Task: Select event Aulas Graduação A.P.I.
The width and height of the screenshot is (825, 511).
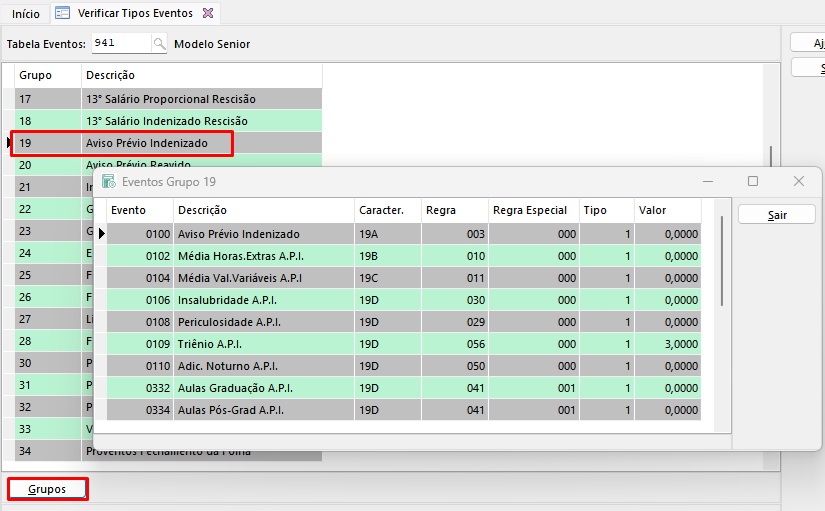Action: point(404,388)
